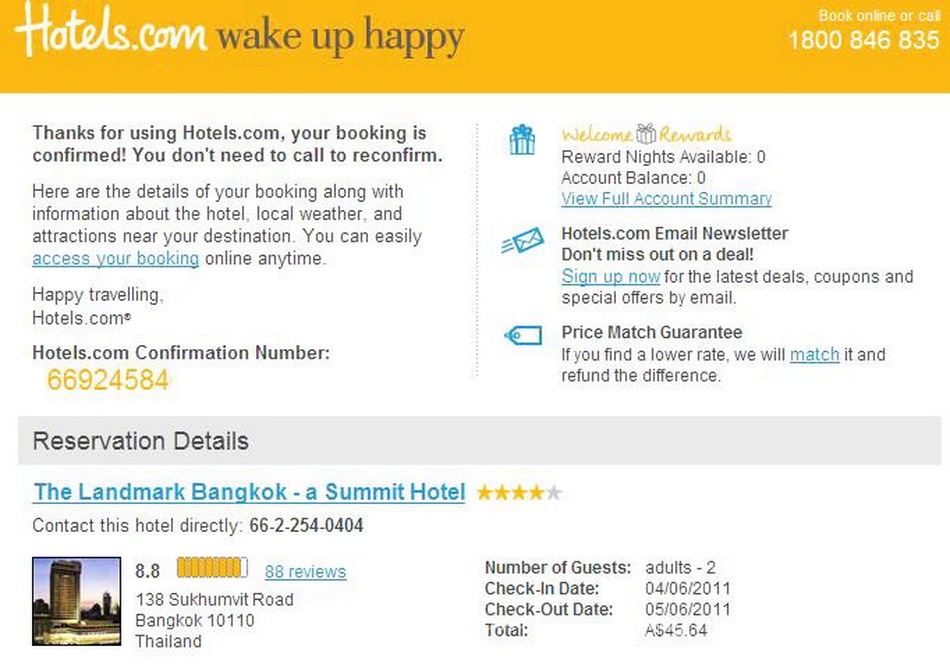Click the Price Match Guarantee tag icon
The width and height of the screenshot is (950, 664).
(x=523, y=335)
